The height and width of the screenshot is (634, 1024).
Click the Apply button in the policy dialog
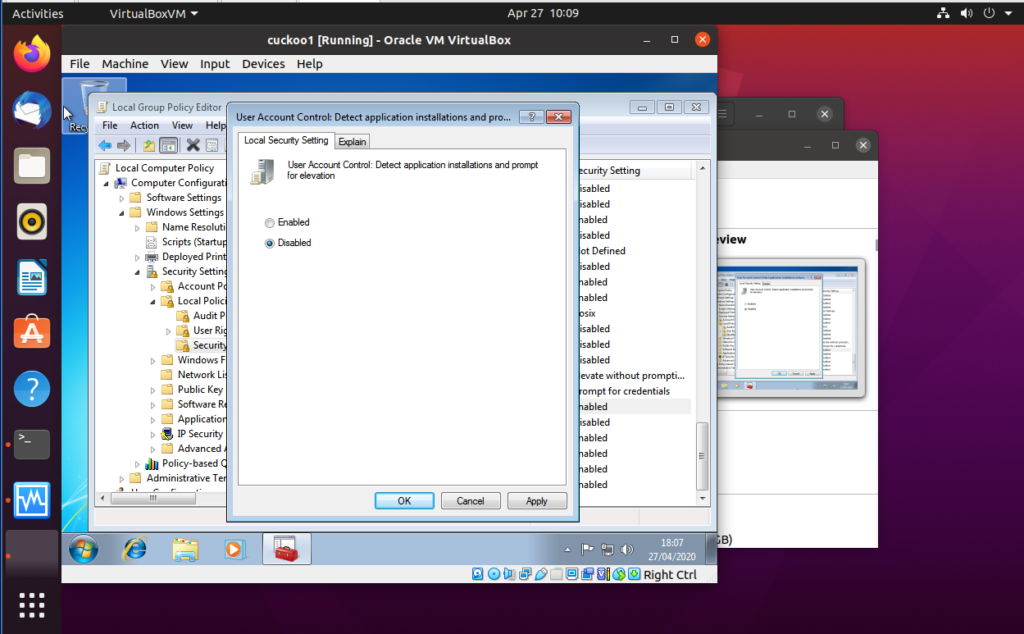click(x=537, y=500)
